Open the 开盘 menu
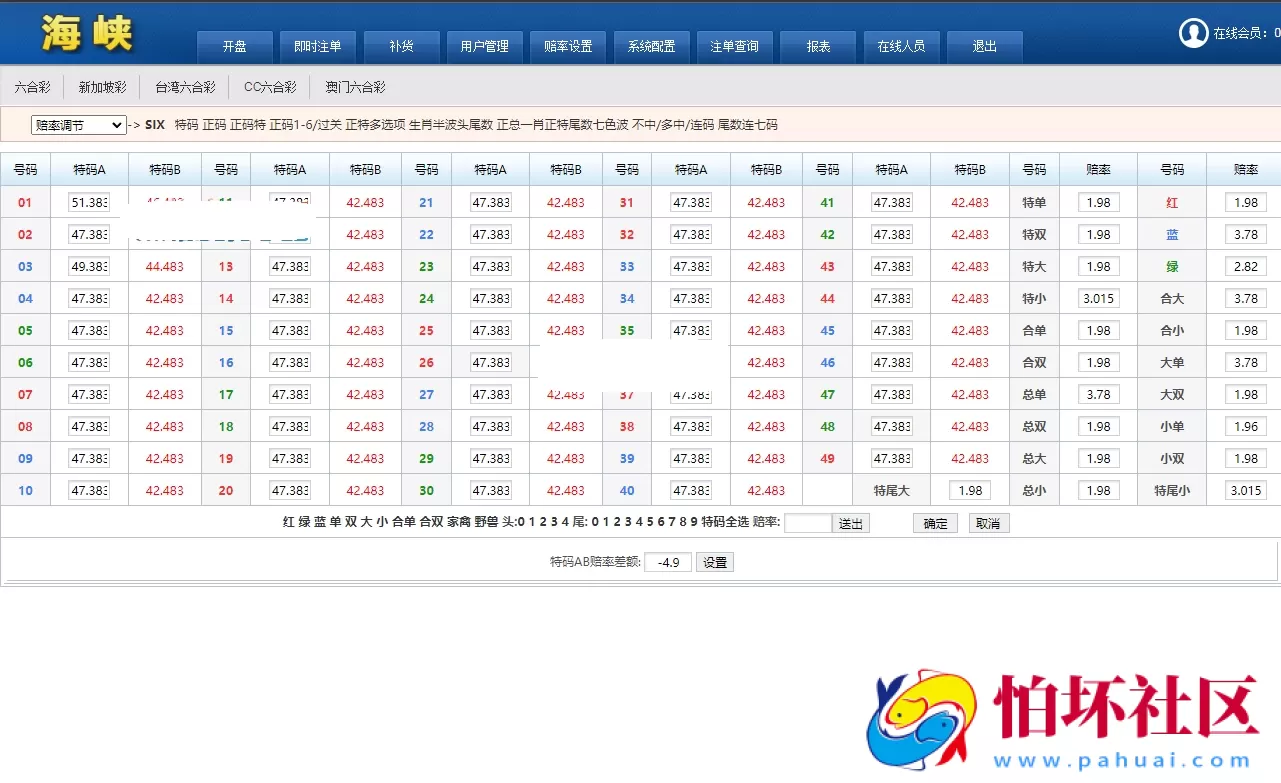The height and width of the screenshot is (783, 1281). pyautogui.click(x=234, y=46)
